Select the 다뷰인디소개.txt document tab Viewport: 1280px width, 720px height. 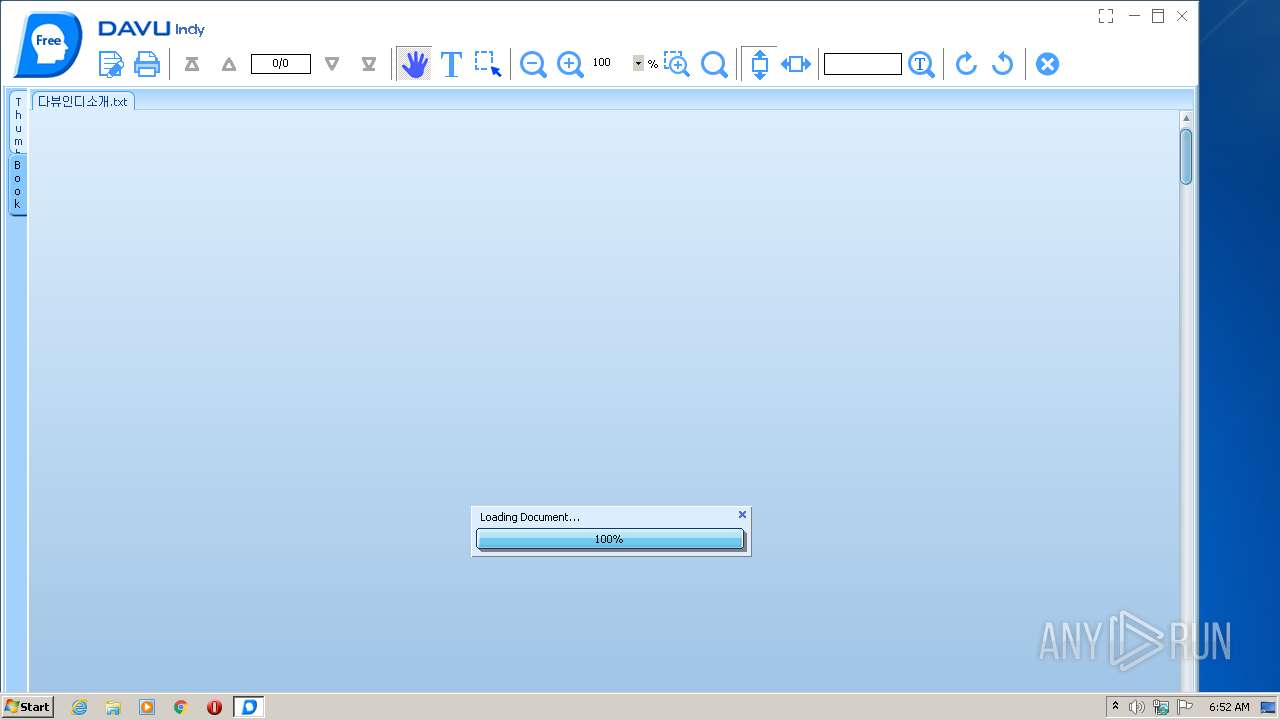(x=83, y=101)
